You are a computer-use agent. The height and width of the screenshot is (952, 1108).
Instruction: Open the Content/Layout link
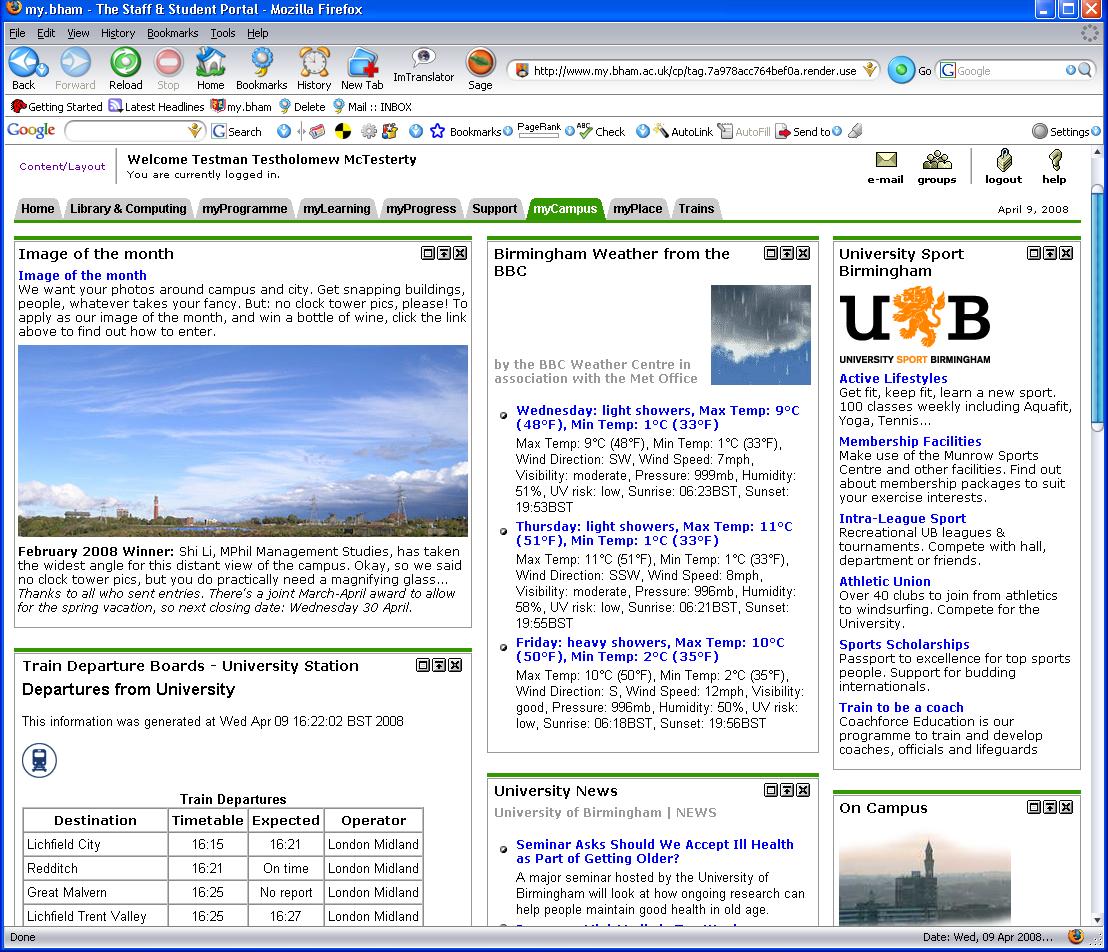pos(62,166)
